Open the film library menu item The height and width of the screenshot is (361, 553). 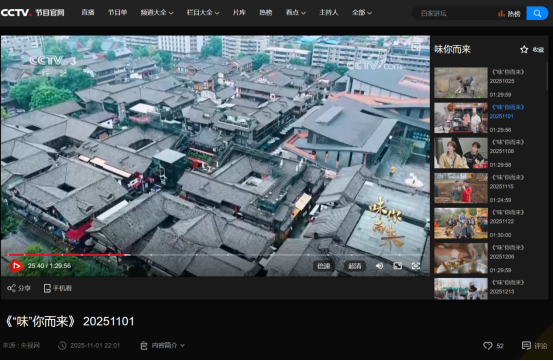(239, 13)
